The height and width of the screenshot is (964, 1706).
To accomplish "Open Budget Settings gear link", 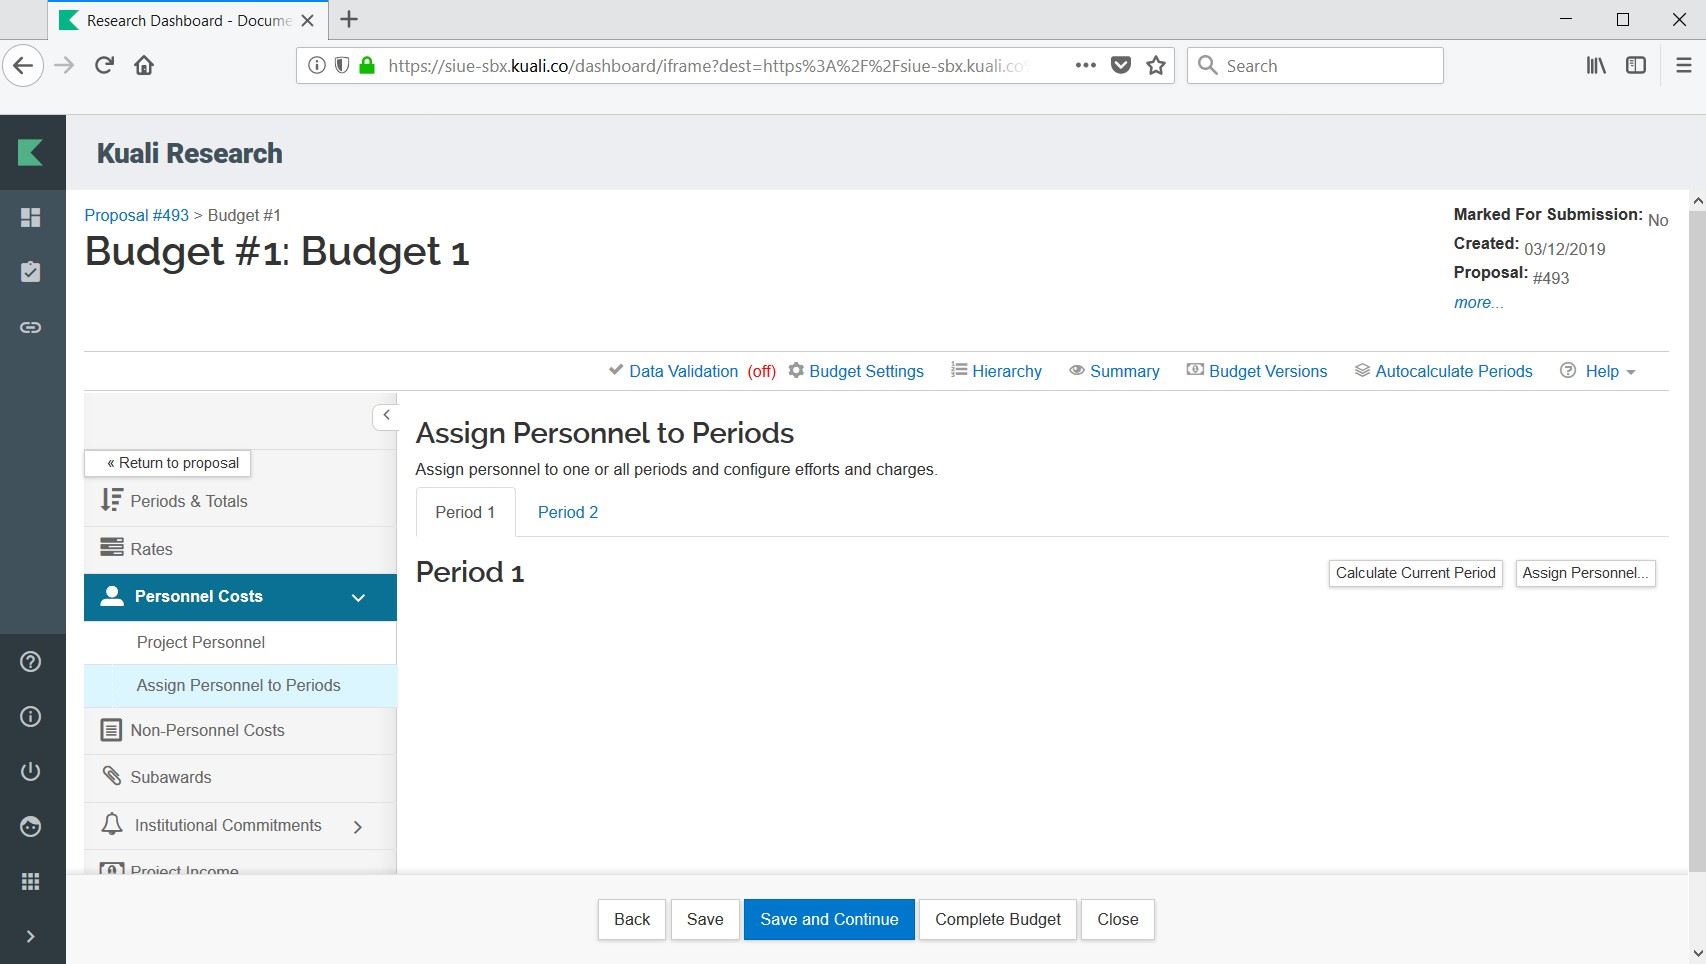I will click(865, 371).
